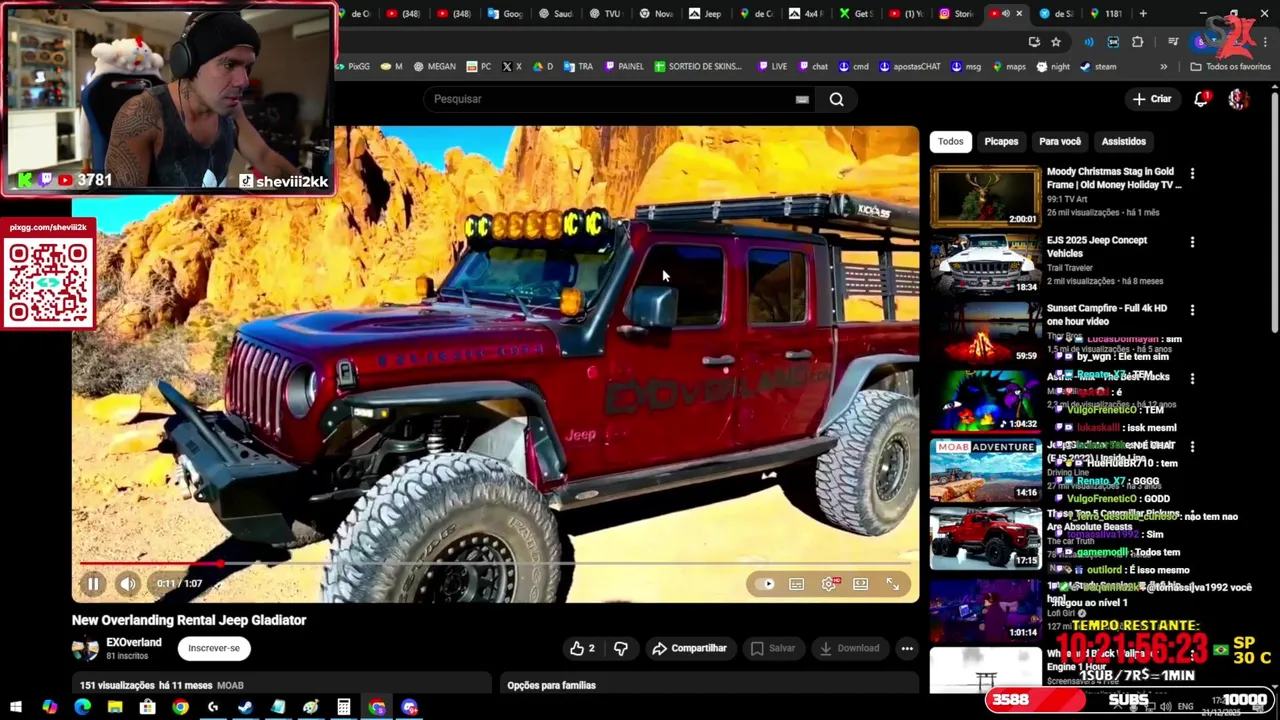1280x720 pixels.
Task: Click the Compartilhar share button
Action: [x=689, y=648]
